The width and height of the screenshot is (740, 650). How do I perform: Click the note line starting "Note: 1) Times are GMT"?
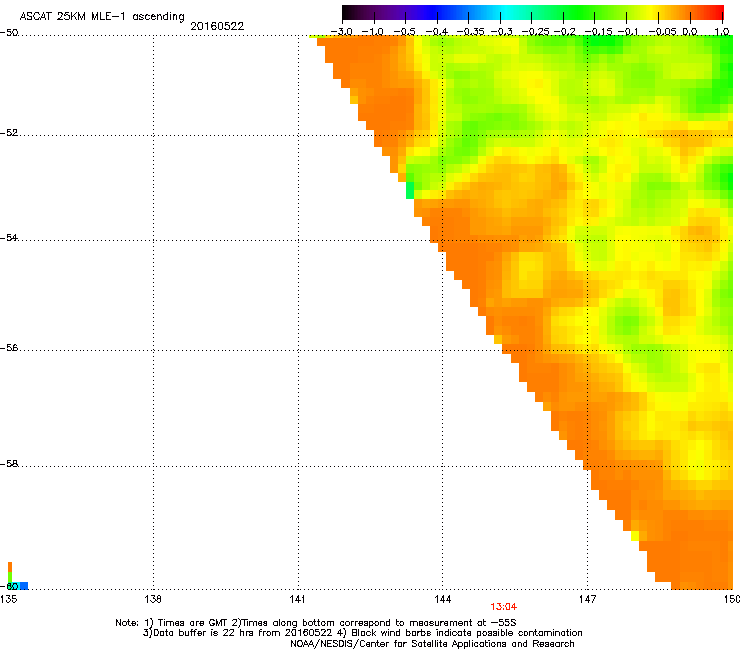tap(316, 623)
